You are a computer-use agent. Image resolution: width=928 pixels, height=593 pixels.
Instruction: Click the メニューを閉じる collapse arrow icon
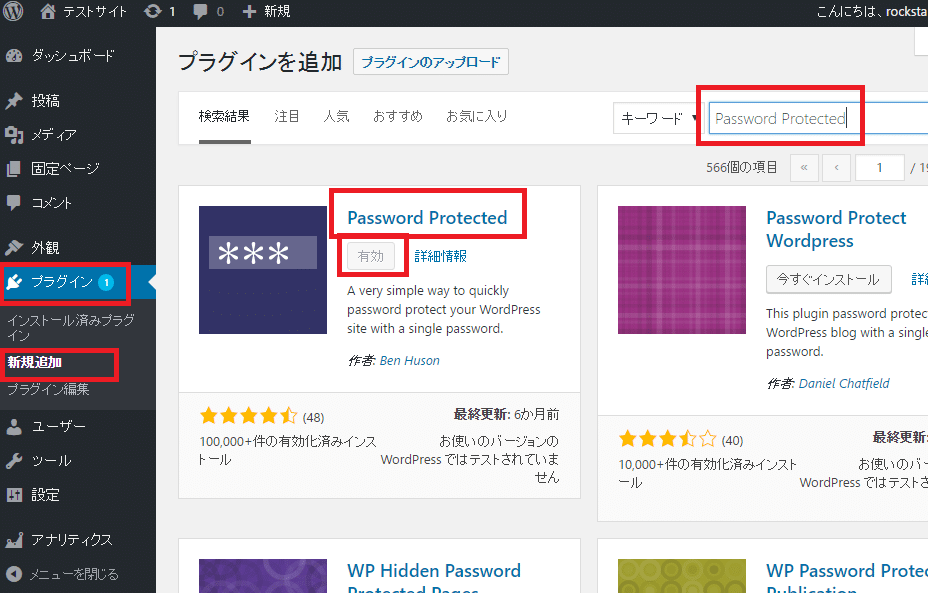pyautogui.click(x=14, y=574)
